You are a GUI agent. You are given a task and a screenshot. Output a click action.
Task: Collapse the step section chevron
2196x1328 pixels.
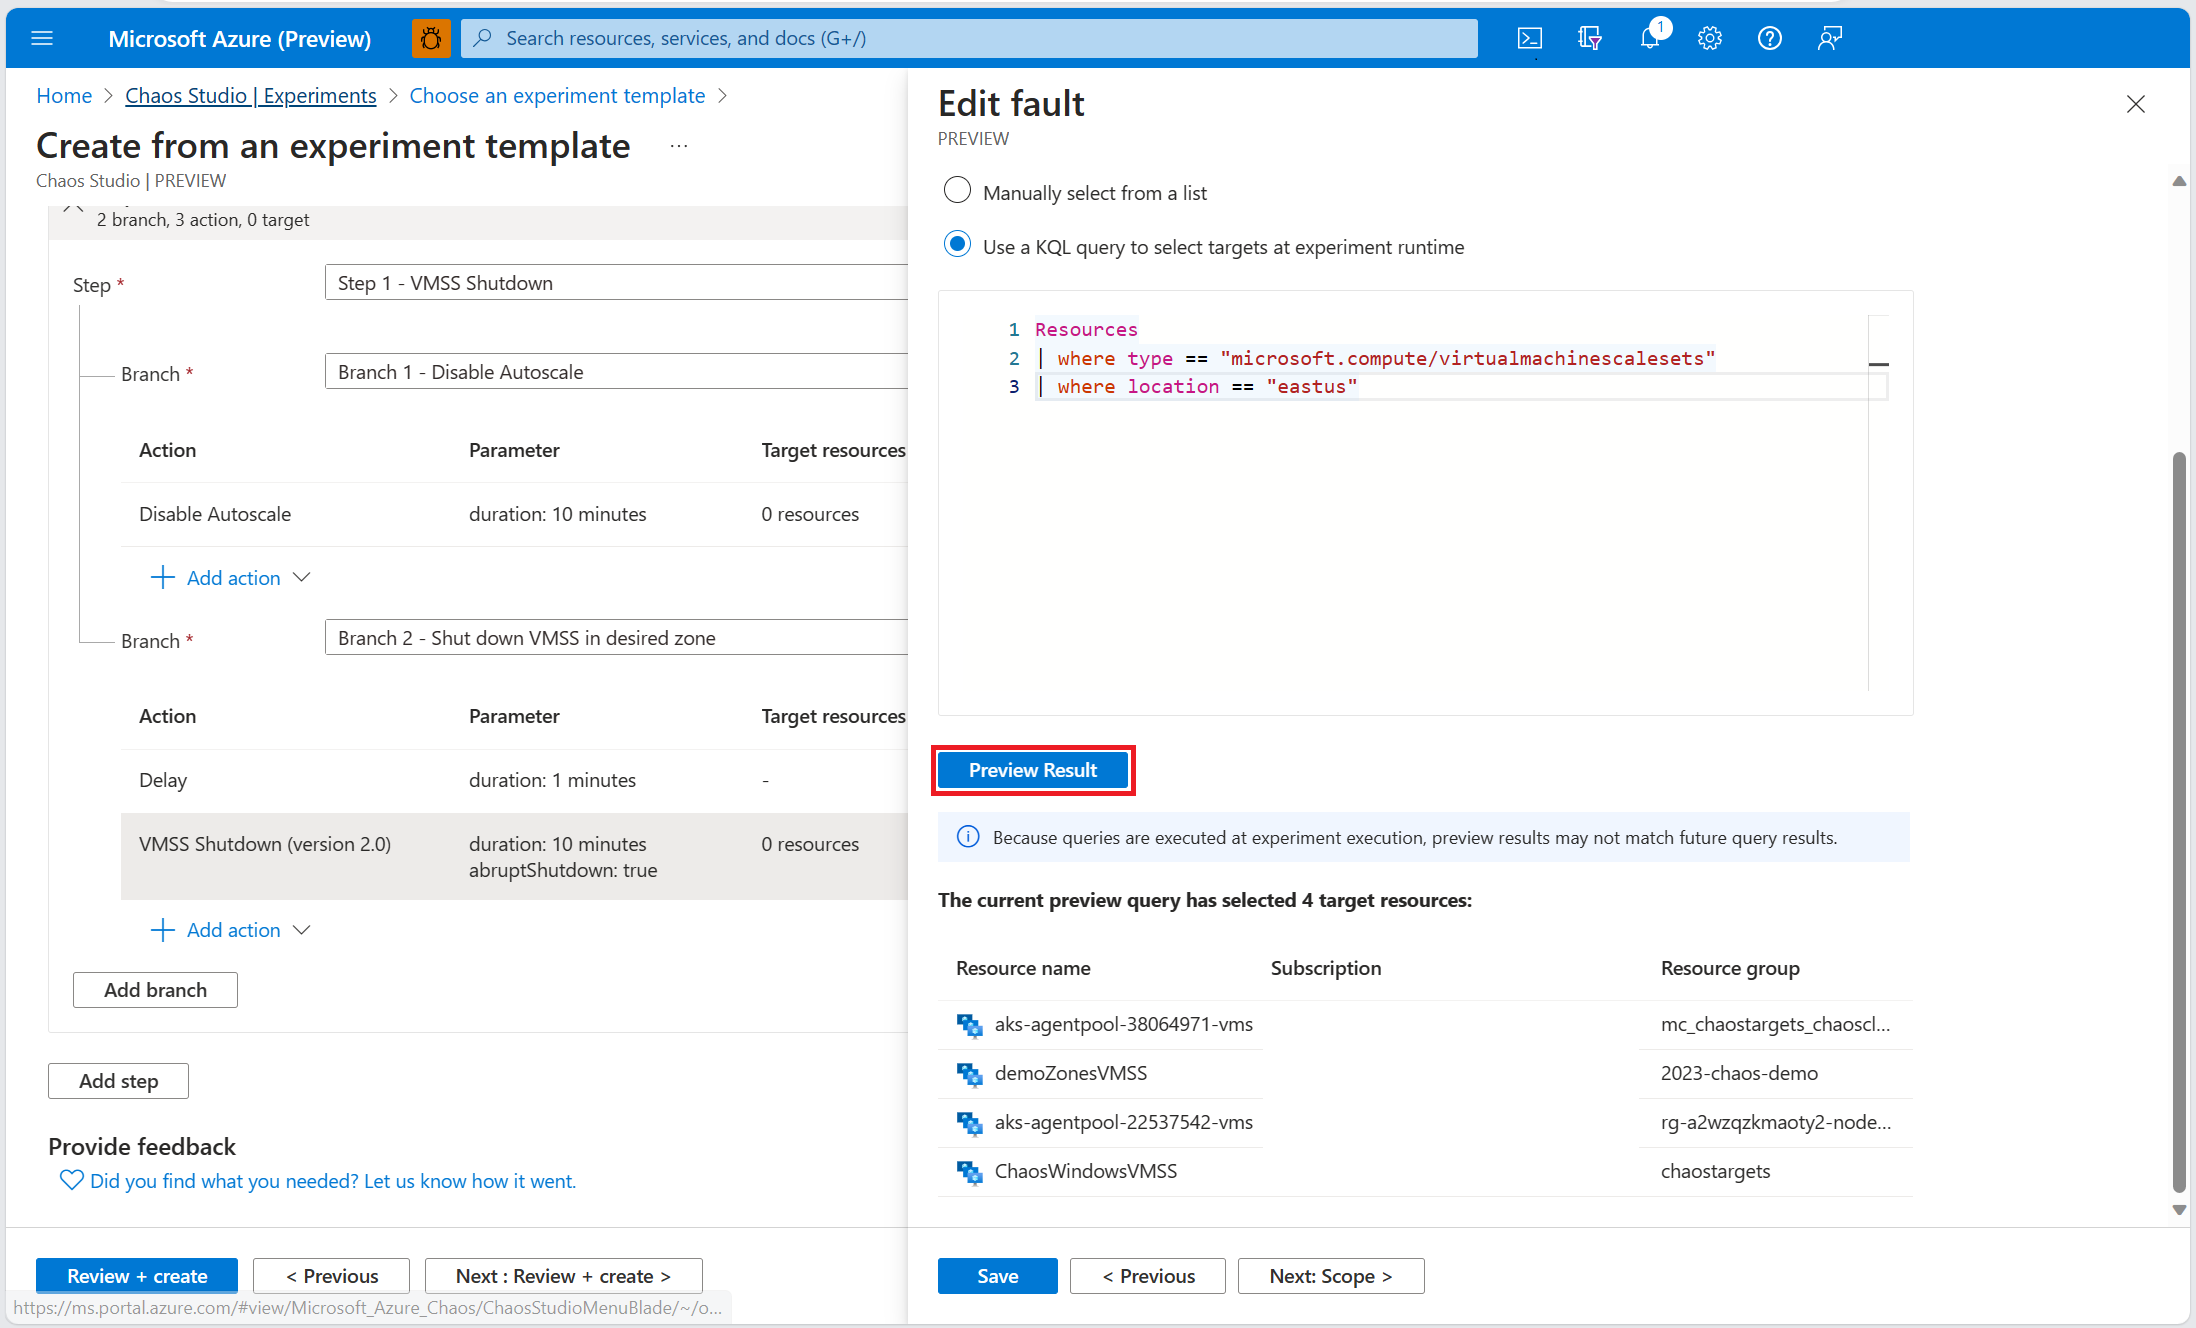(x=72, y=210)
